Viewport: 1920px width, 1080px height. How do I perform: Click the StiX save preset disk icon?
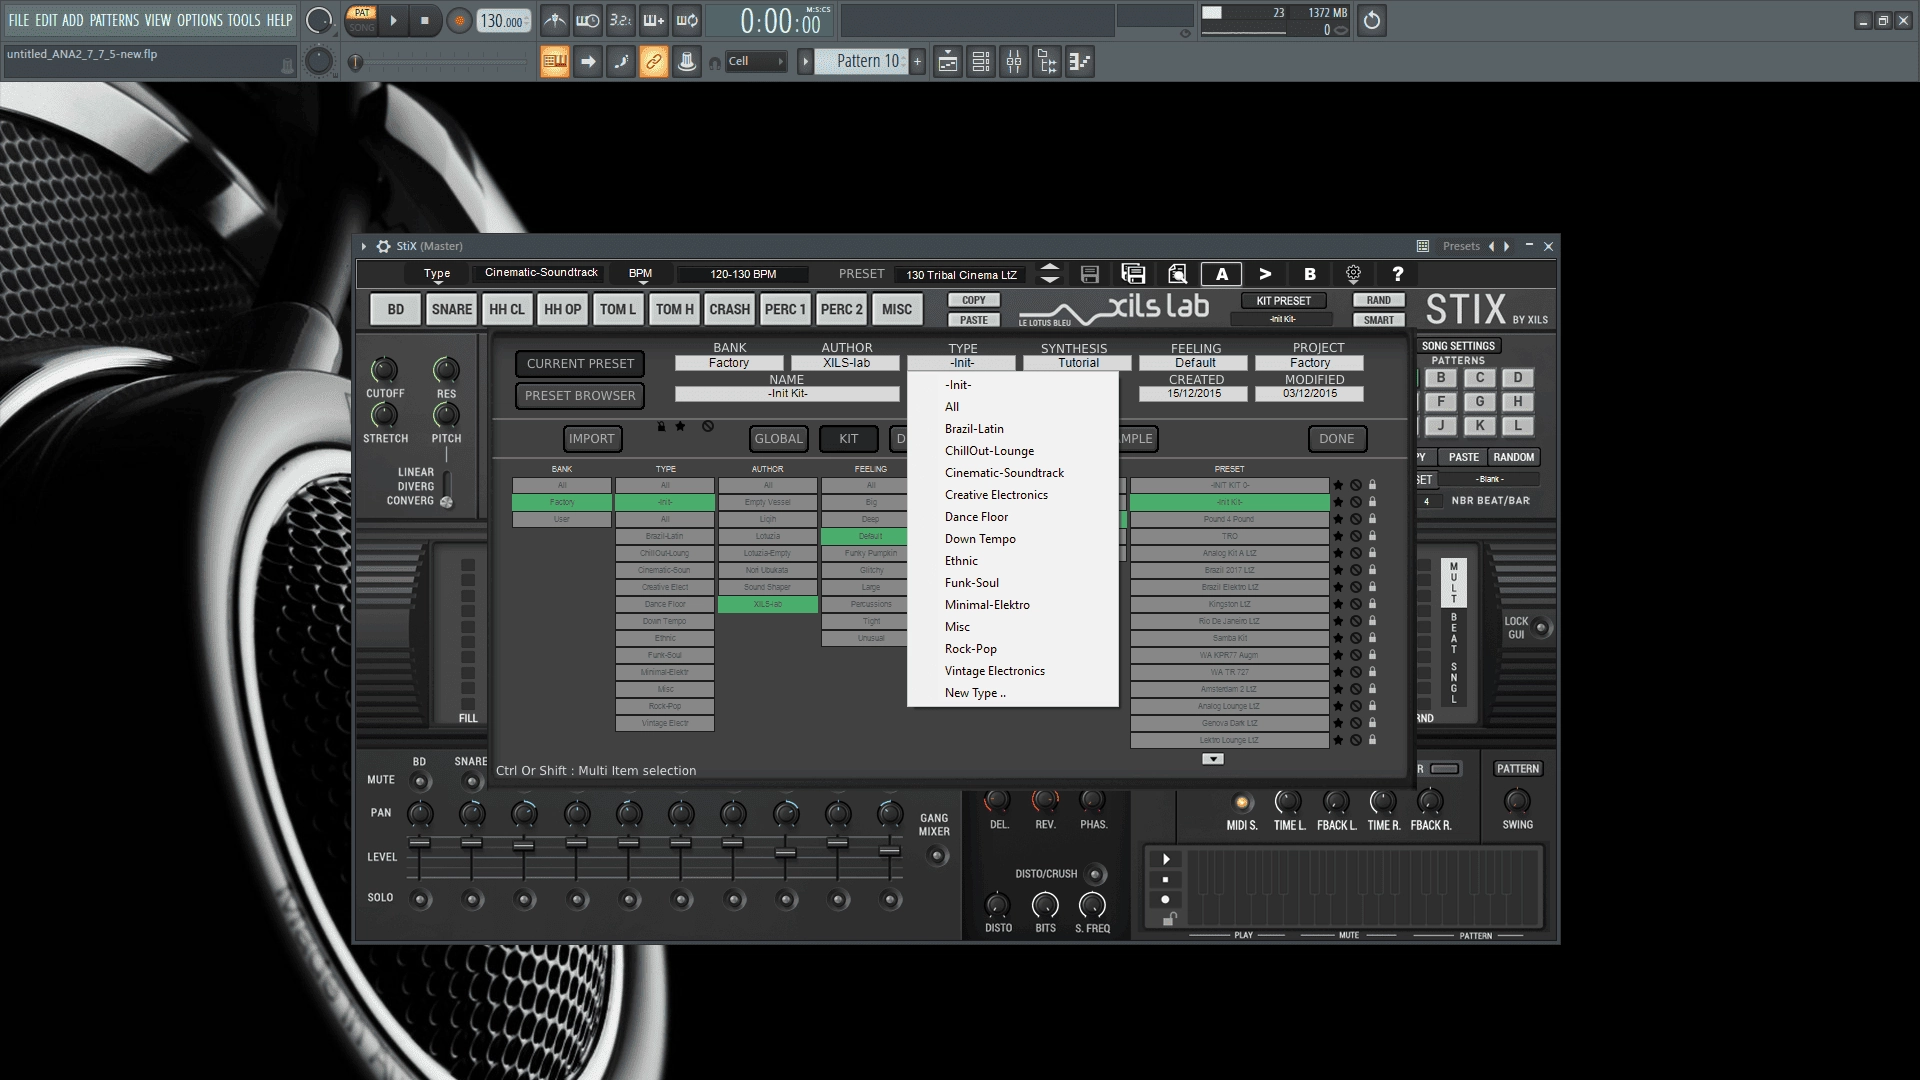coord(1090,274)
